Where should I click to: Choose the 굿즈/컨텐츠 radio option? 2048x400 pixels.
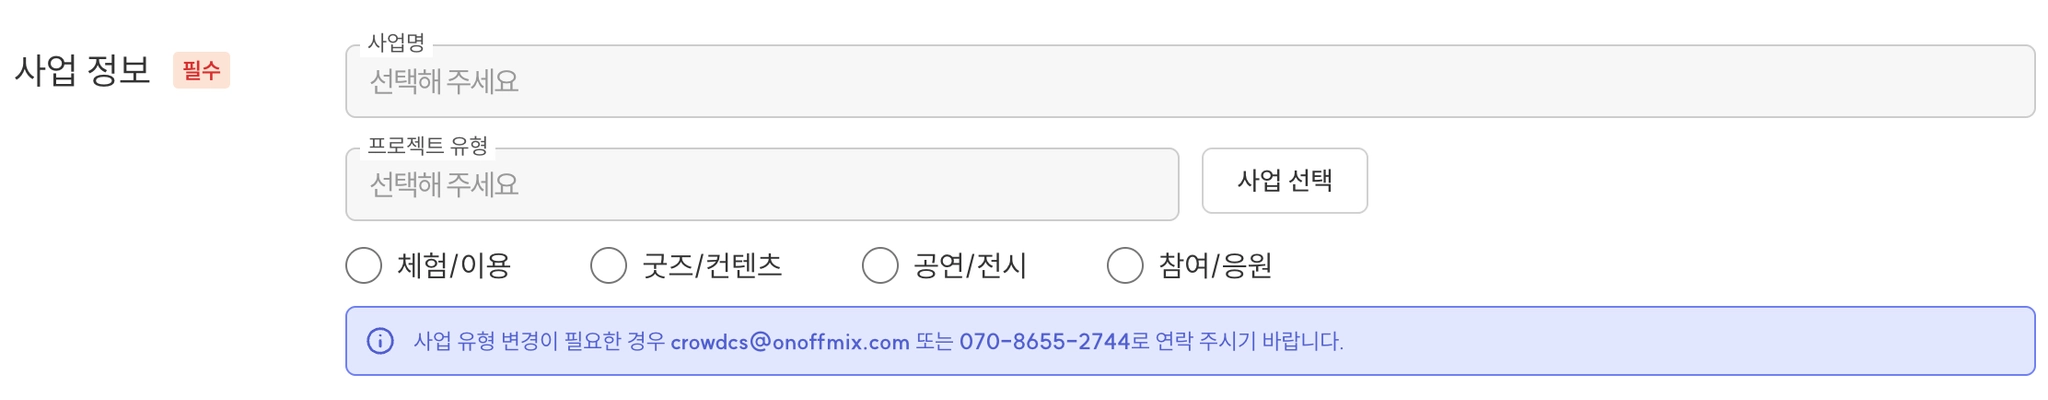pyautogui.click(x=608, y=266)
